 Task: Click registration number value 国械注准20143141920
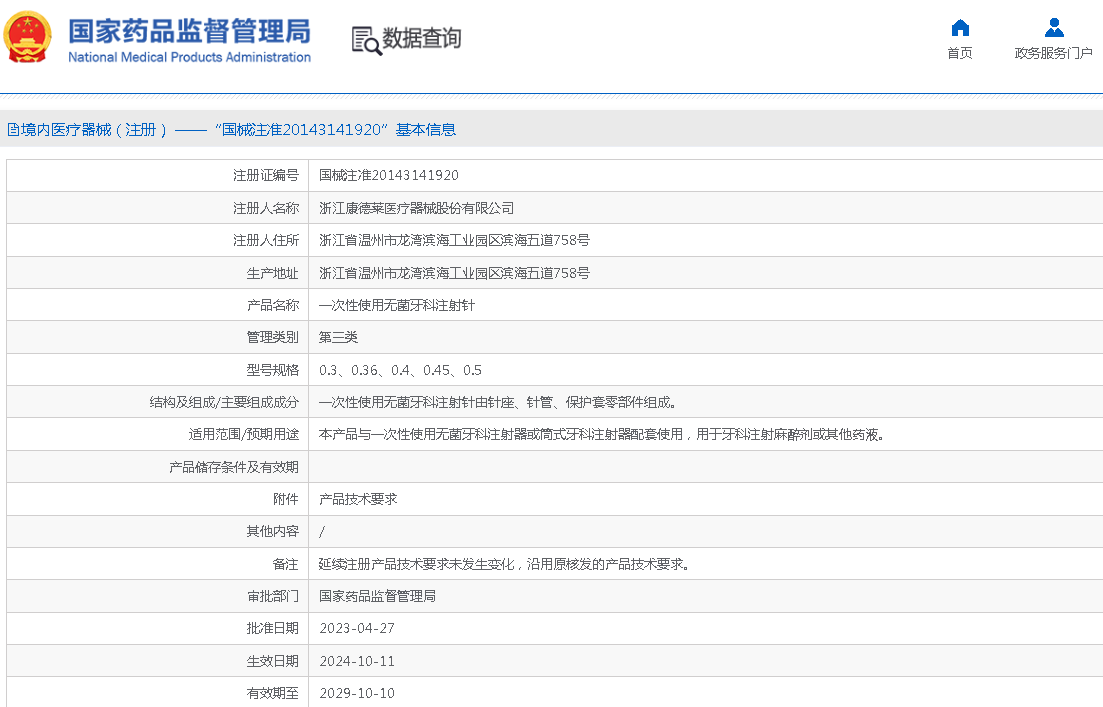click(389, 175)
